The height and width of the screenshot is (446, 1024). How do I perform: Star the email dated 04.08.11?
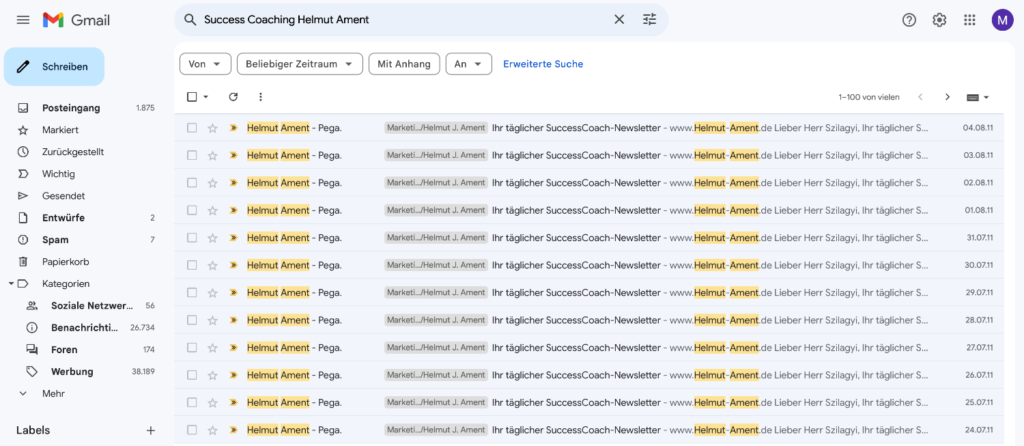(x=212, y=128)
